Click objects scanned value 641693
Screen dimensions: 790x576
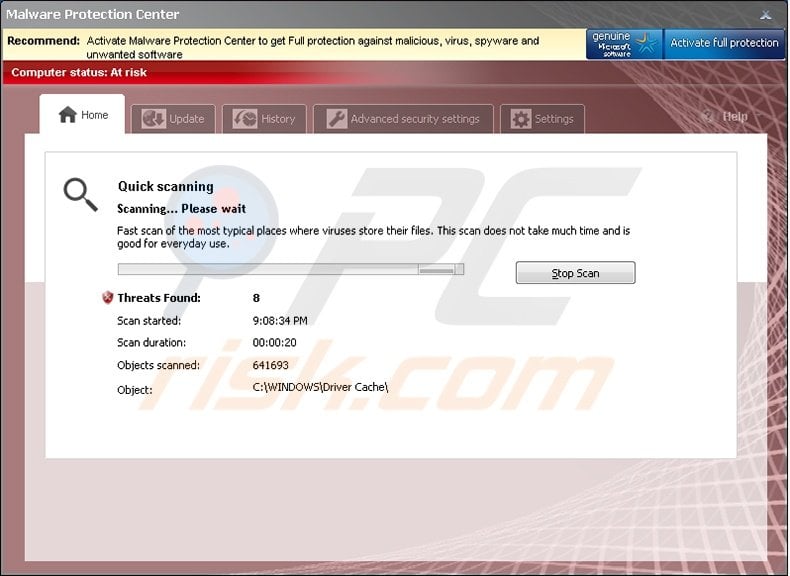click(271, 365)
